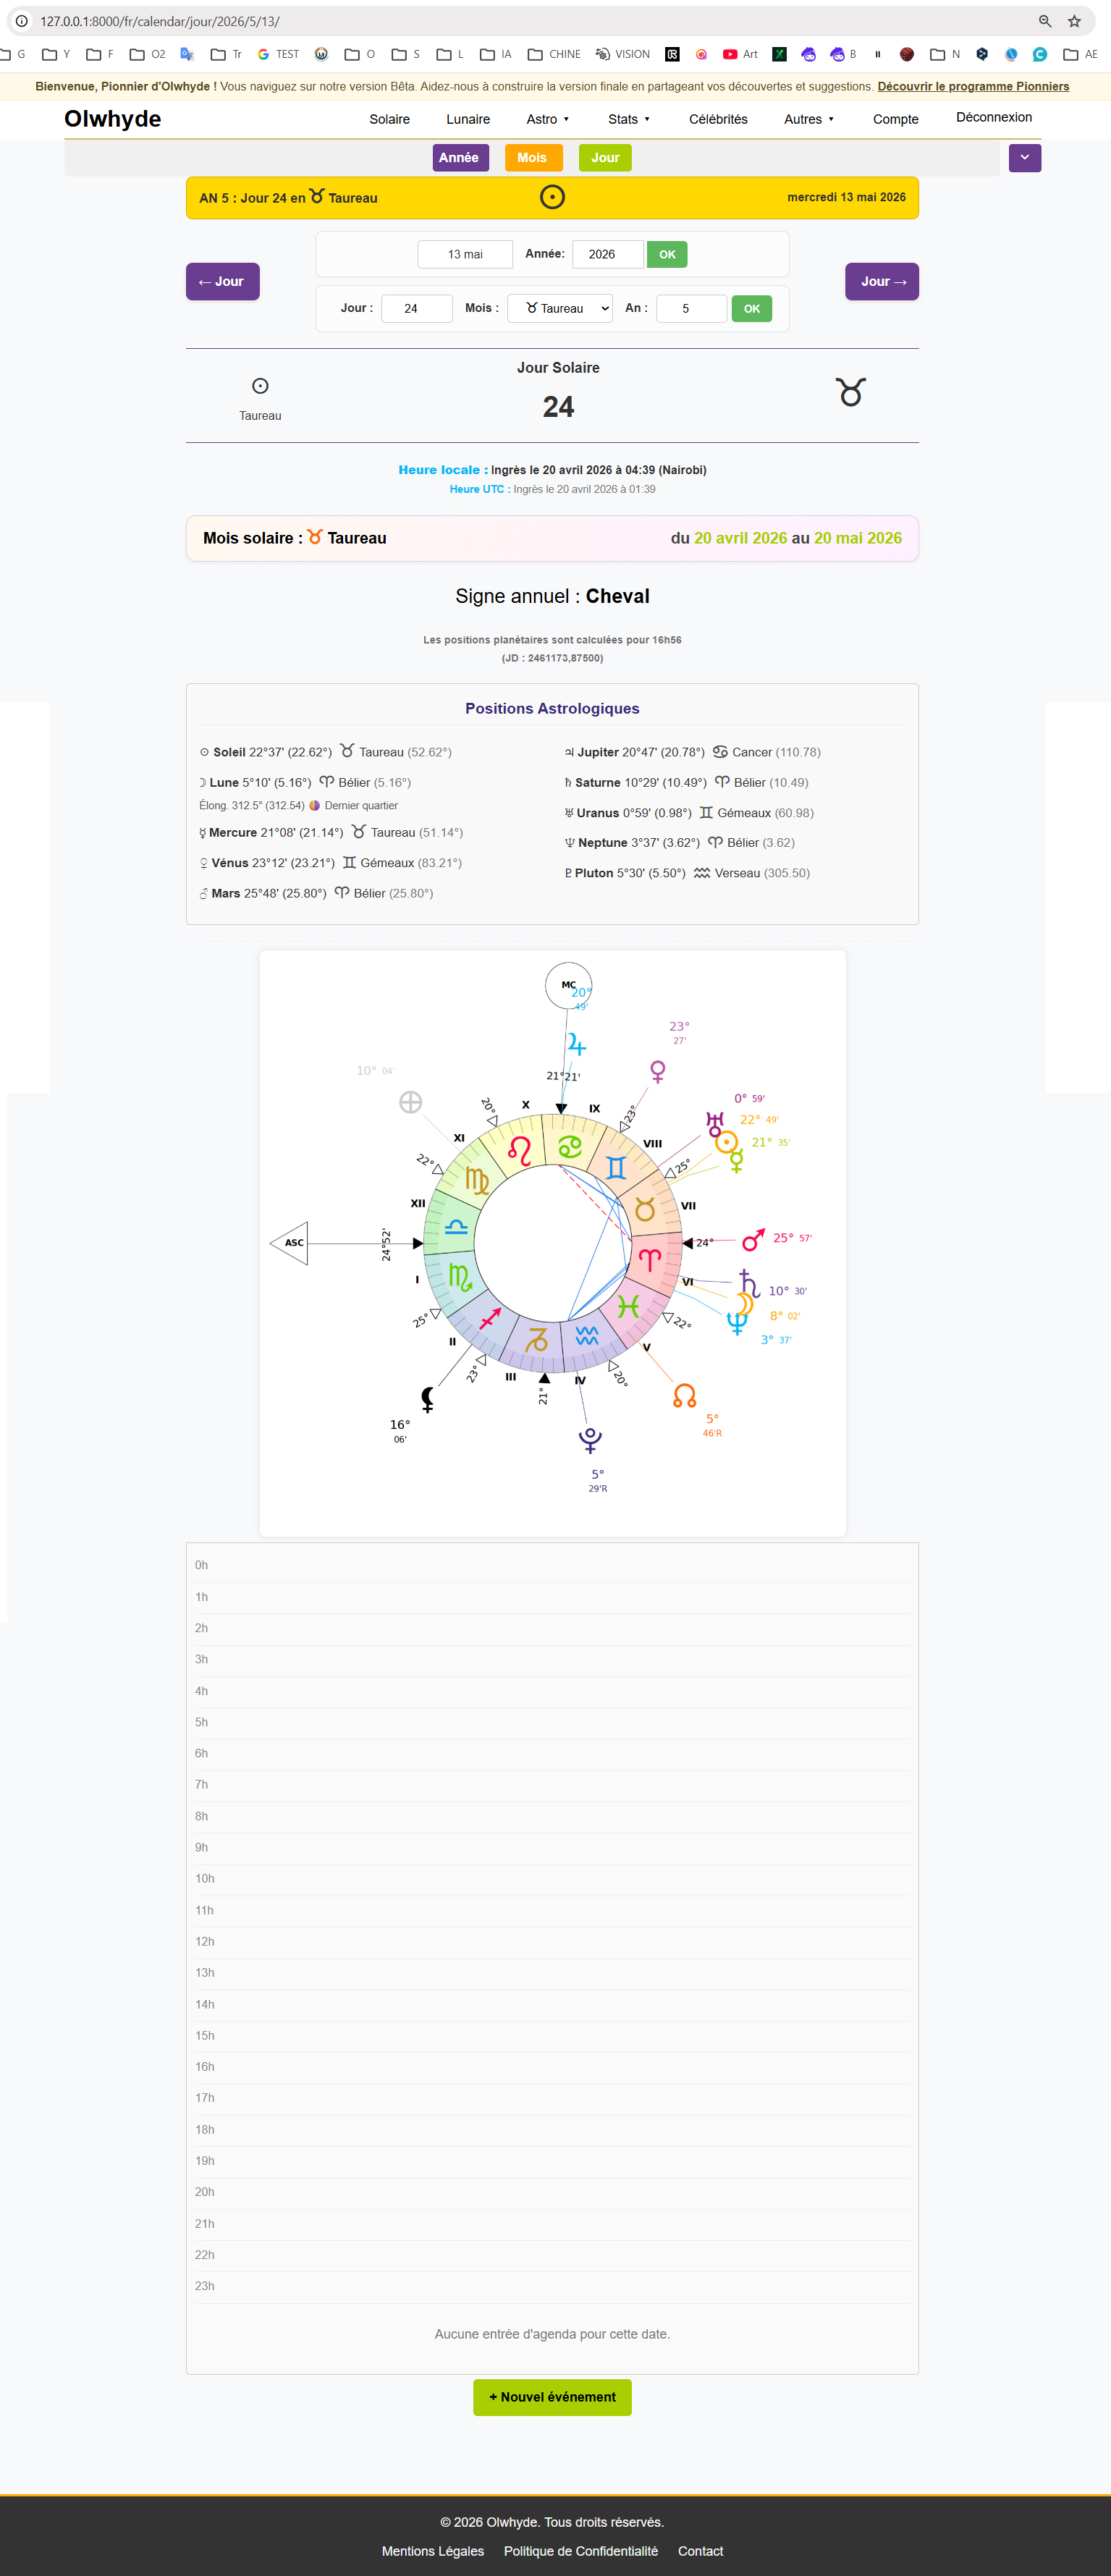
Task: Click the ASC arrow marker on chart
Action: click(x=290, y=1243)
